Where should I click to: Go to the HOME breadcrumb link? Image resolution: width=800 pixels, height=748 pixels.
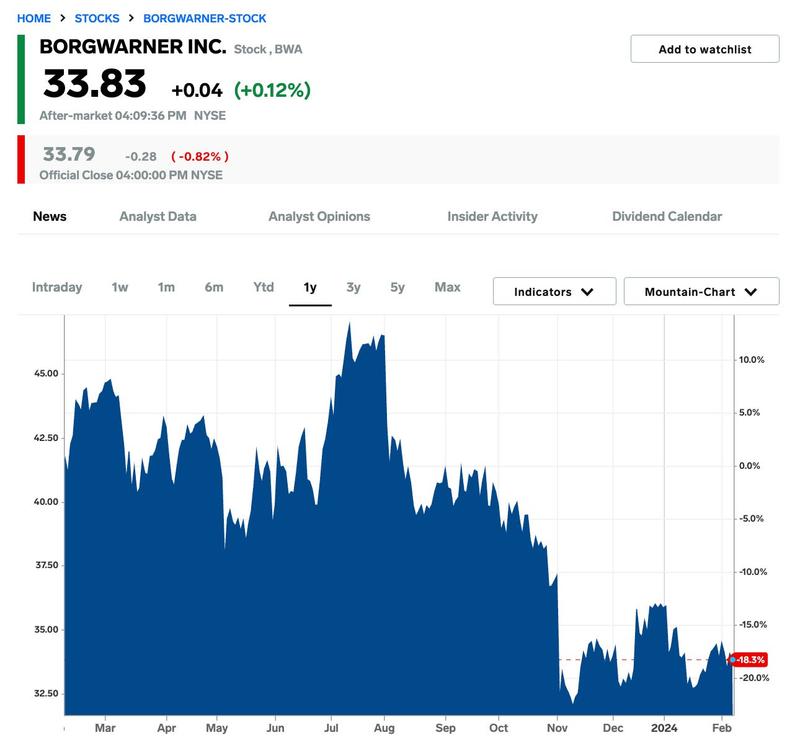click(34, 18)
